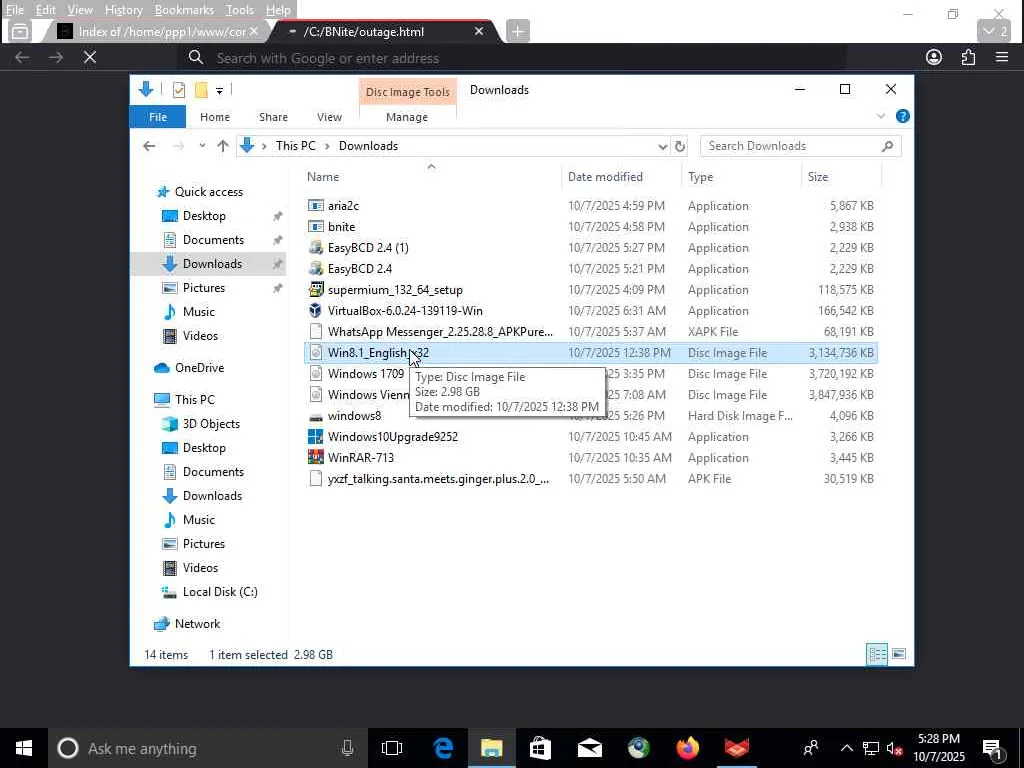Open Firefox account icon
Viewport: 1024px width, 768px height.
pos(934,57)
